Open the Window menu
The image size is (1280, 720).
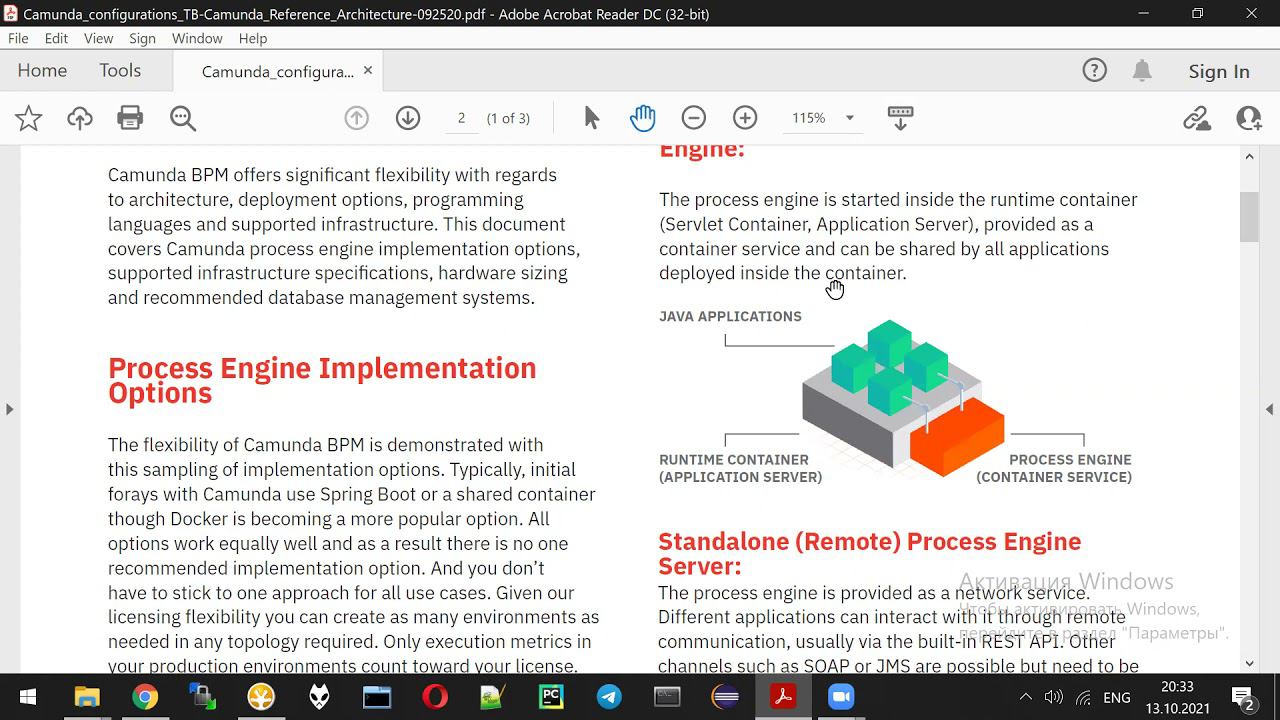point(197,38)
